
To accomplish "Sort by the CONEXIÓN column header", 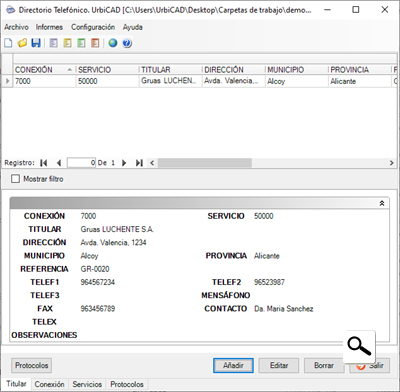I will [44, 70].
